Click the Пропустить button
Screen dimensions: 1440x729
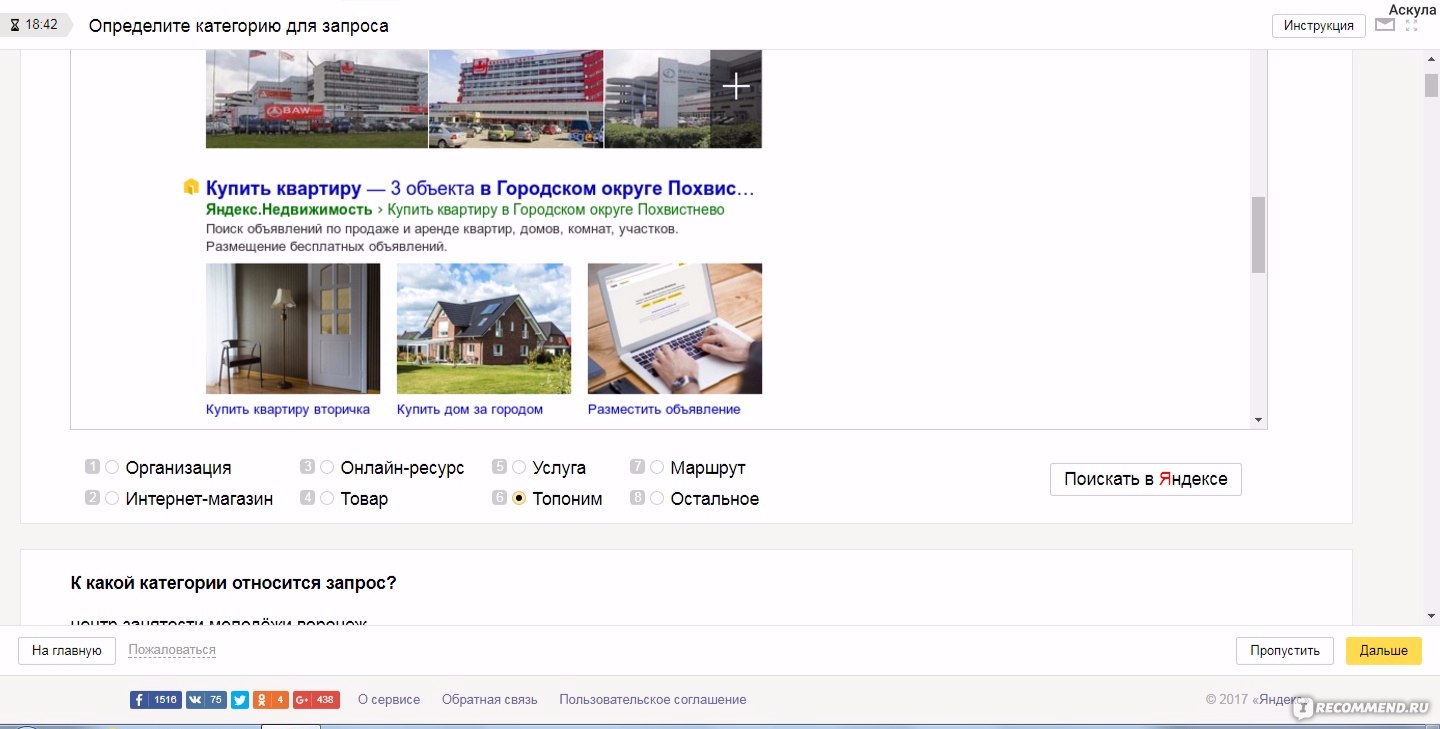(x=1285, y=651)
